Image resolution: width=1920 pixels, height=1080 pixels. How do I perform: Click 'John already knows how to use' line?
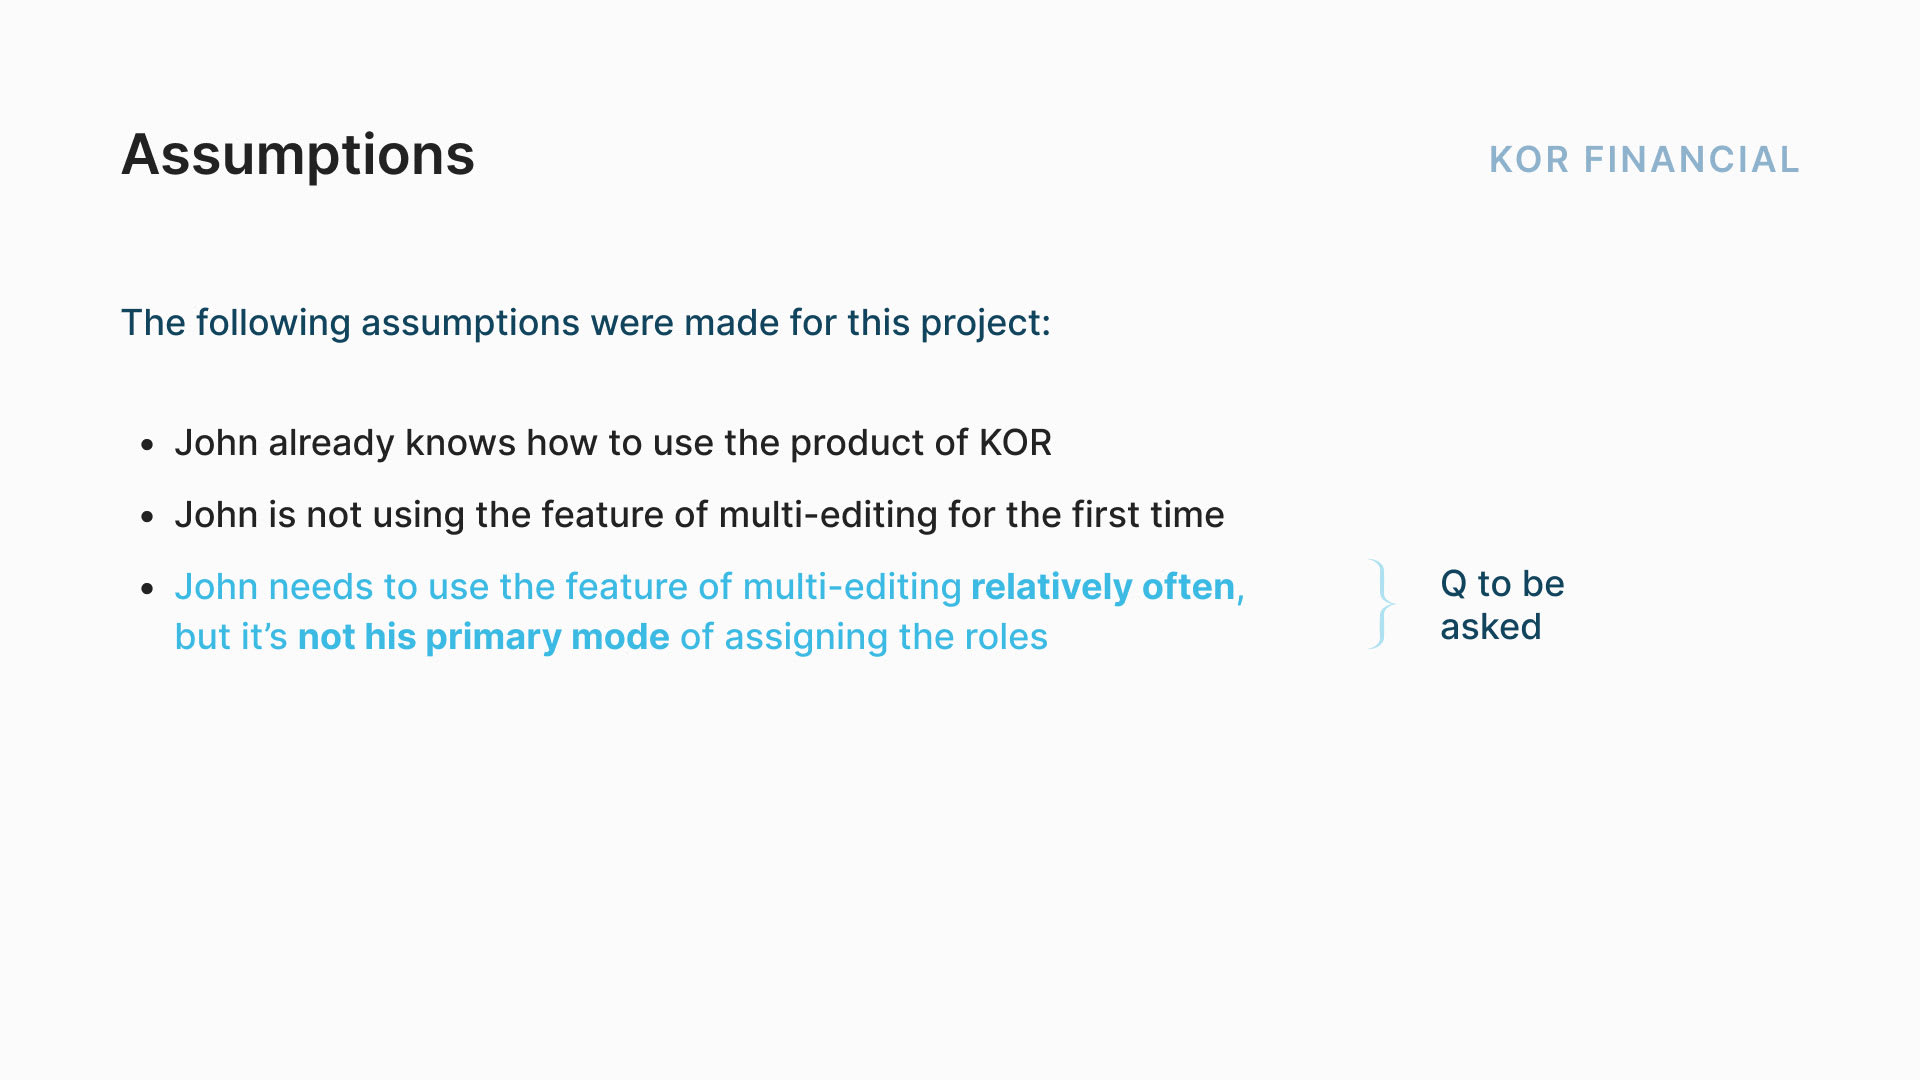coord(613,443)
